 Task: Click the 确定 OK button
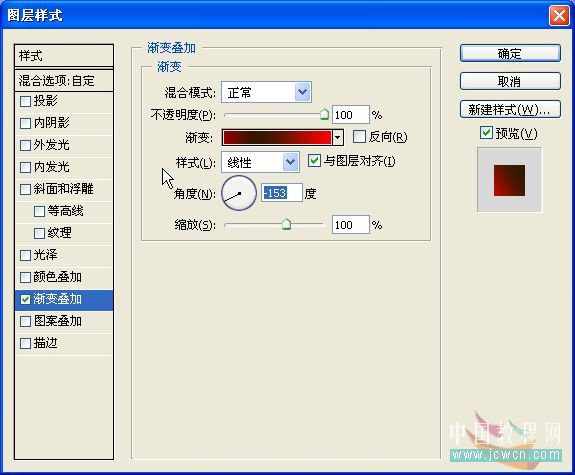point(510,54)
